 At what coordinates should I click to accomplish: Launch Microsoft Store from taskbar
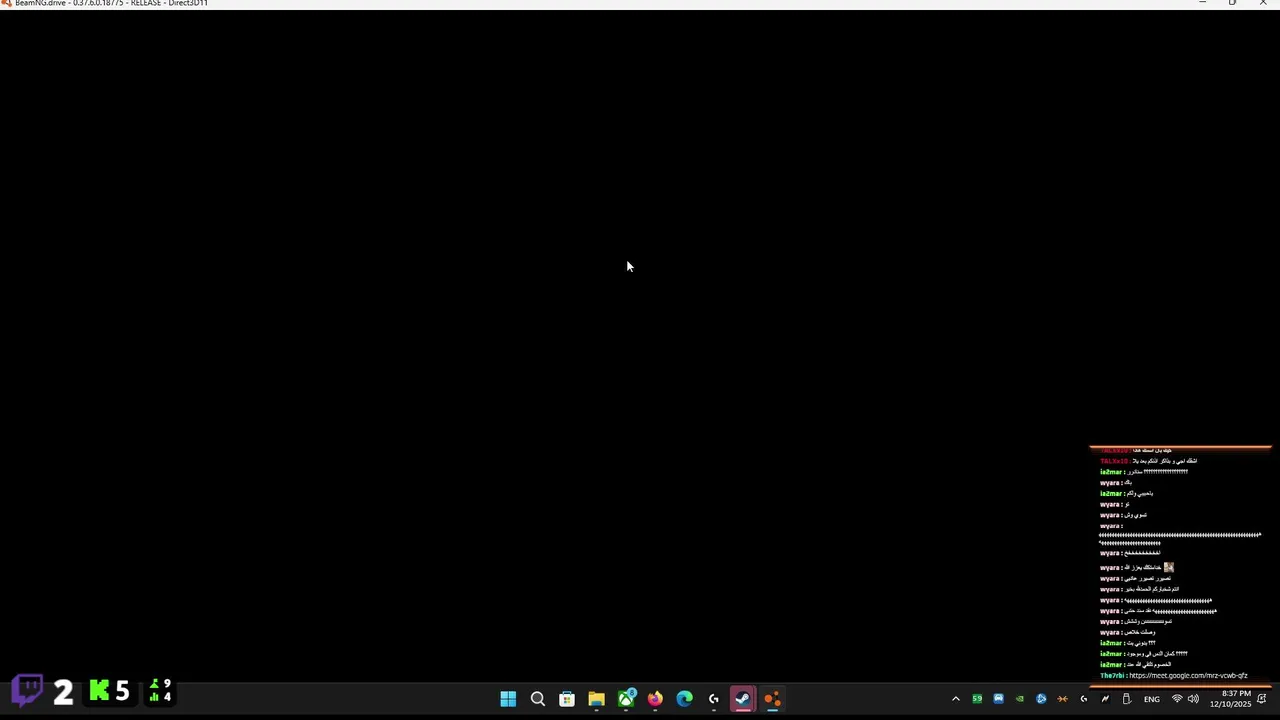(567, 699)
